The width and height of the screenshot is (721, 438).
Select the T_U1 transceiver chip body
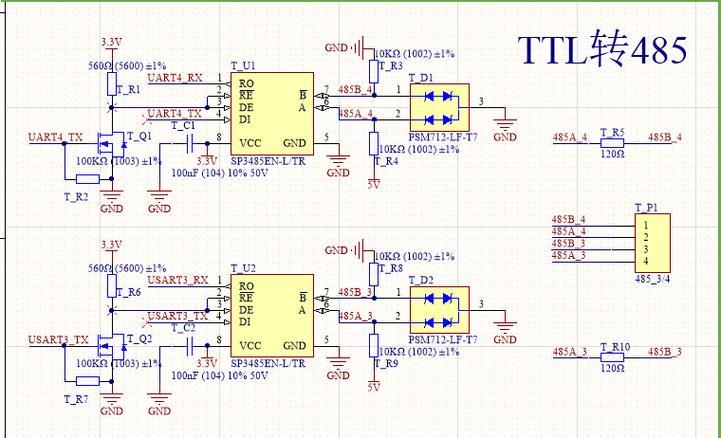[x=272, y=114]
